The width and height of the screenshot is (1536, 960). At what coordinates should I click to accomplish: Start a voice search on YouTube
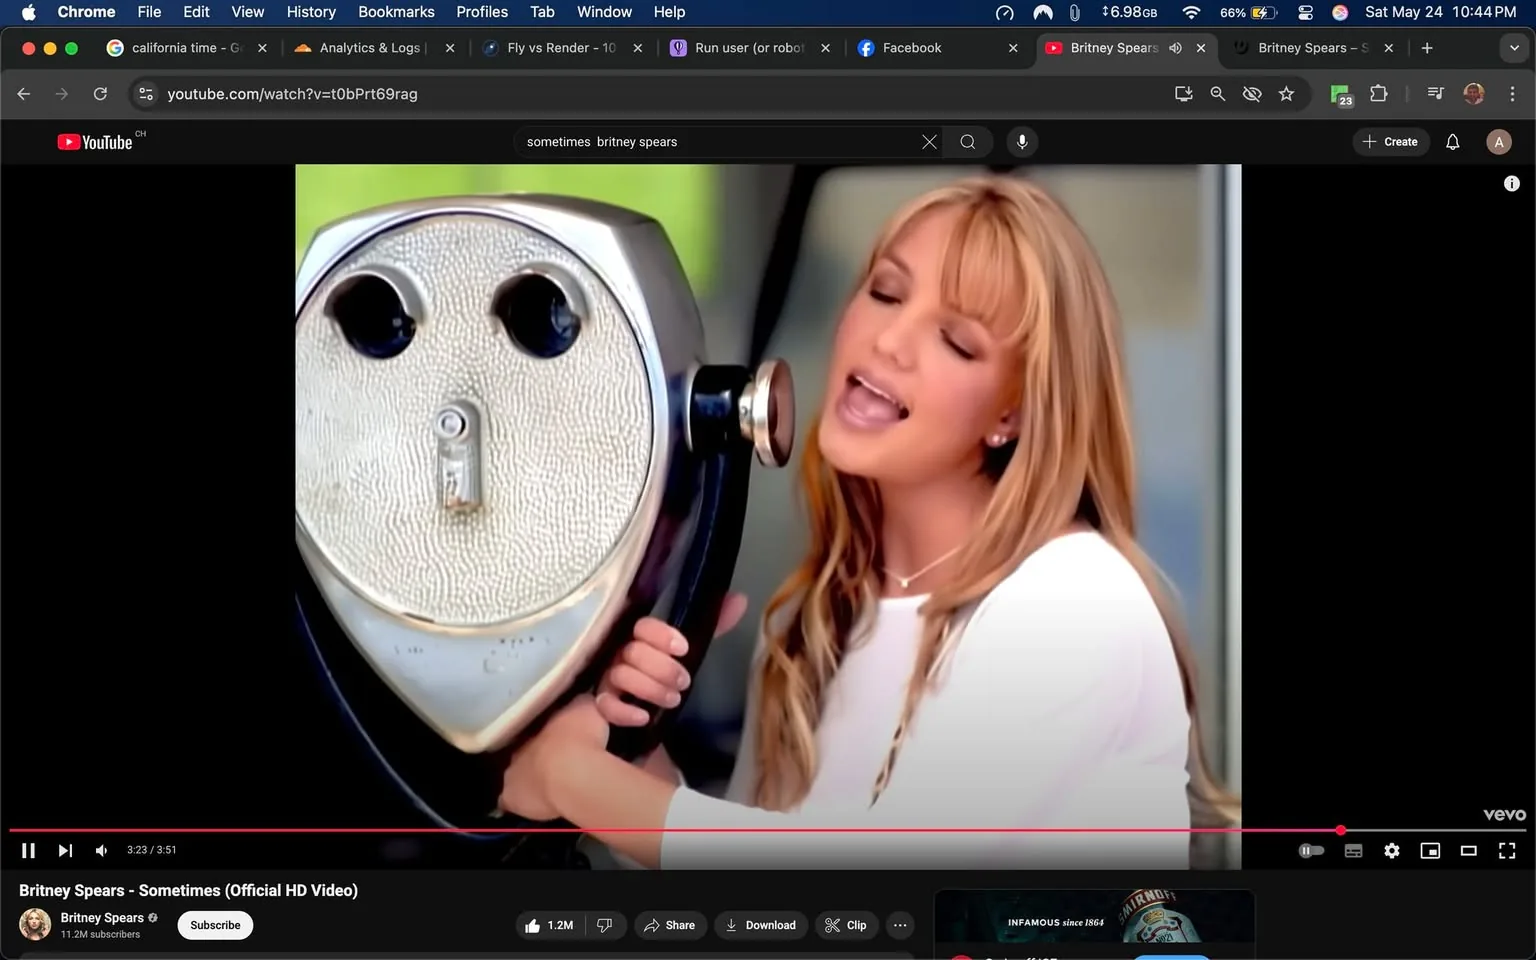[1022, 141]
